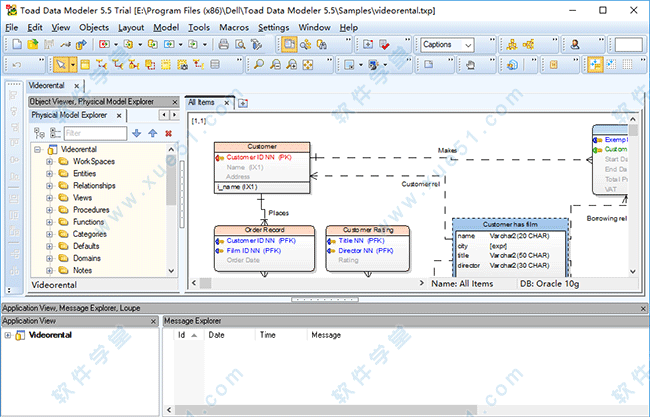Move item down with blue down arrow
Viewport: 650px width, 417px height.
136,133
